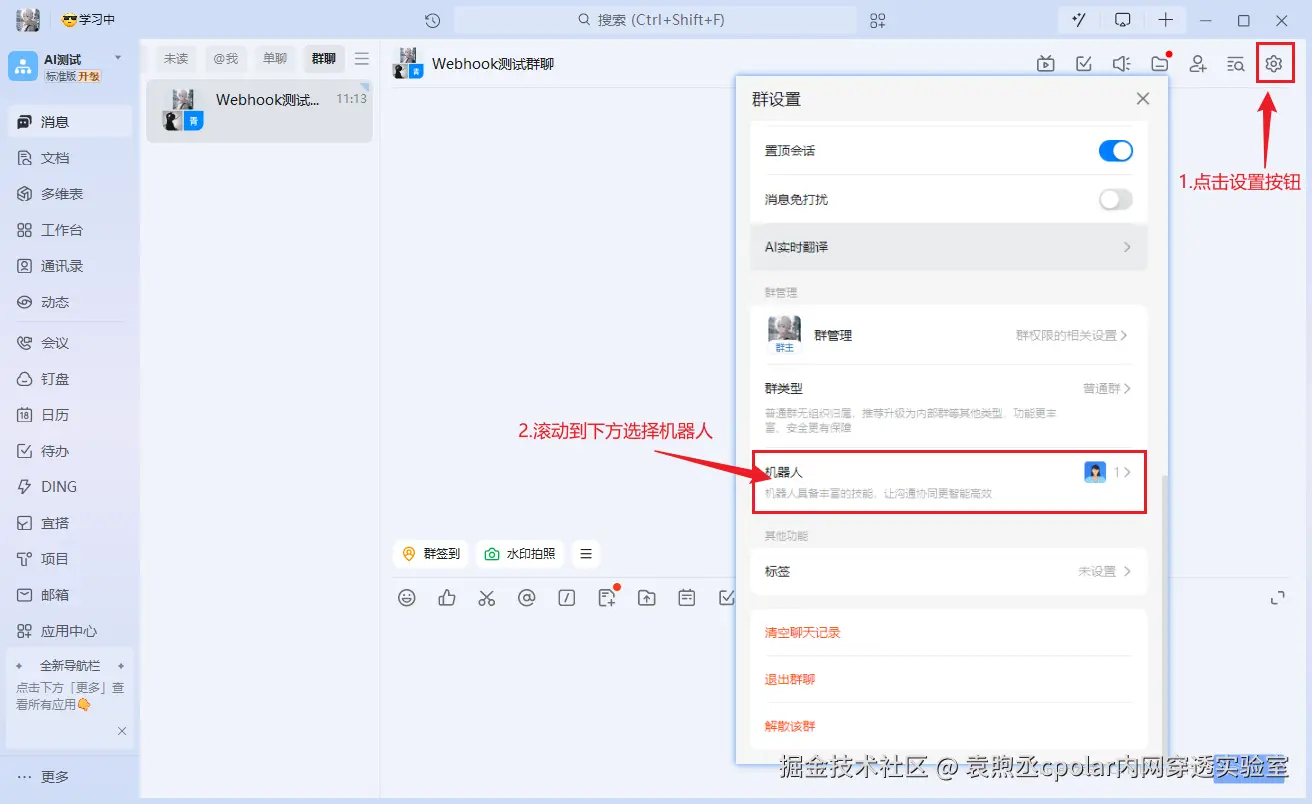The width and height of the screenshot is (1312, 804).
Task: Select the screenshot scissors tool
Action: click(487, 598)
